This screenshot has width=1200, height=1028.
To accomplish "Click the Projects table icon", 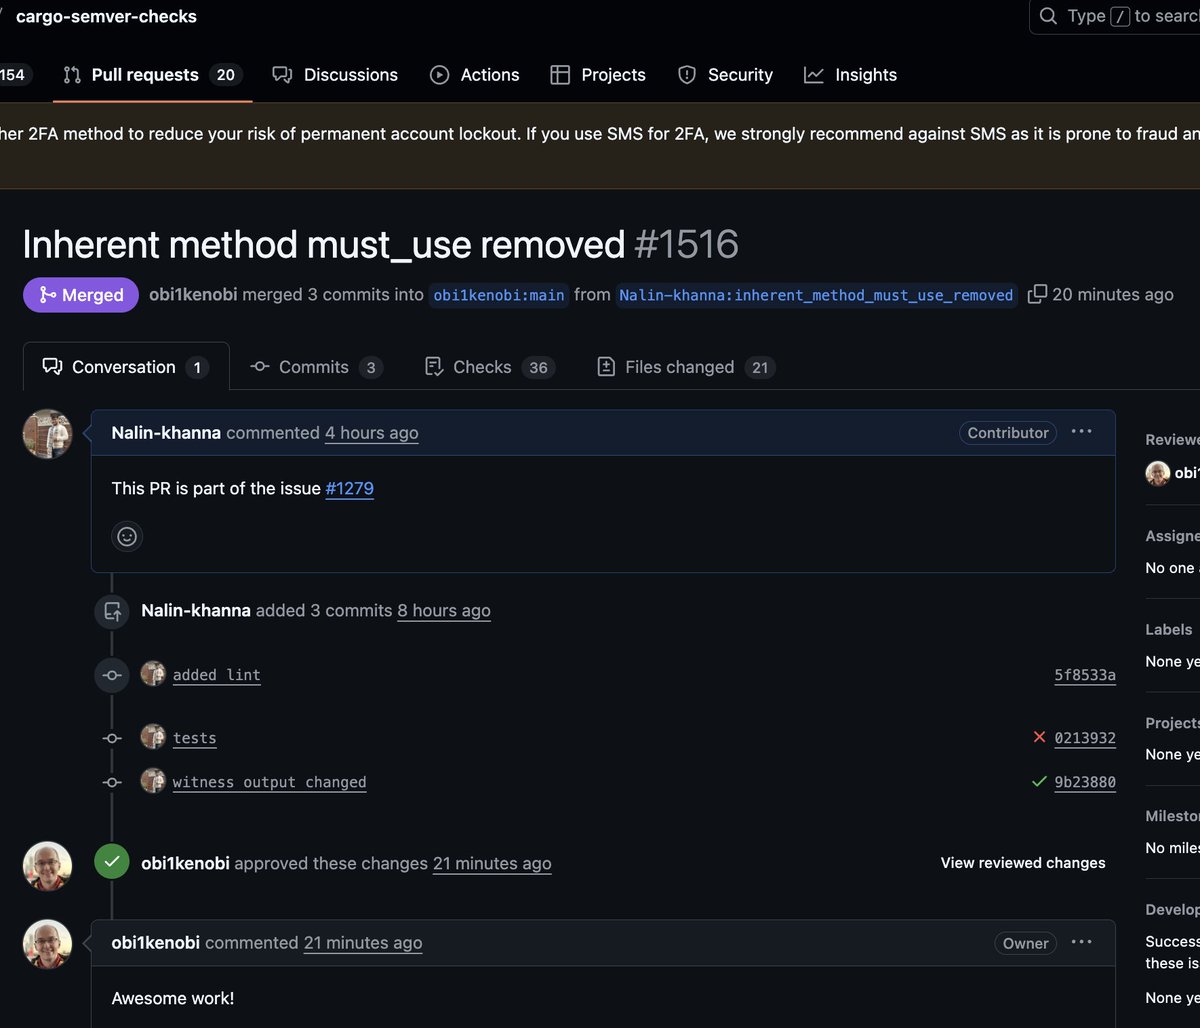I will pos(560,75).
